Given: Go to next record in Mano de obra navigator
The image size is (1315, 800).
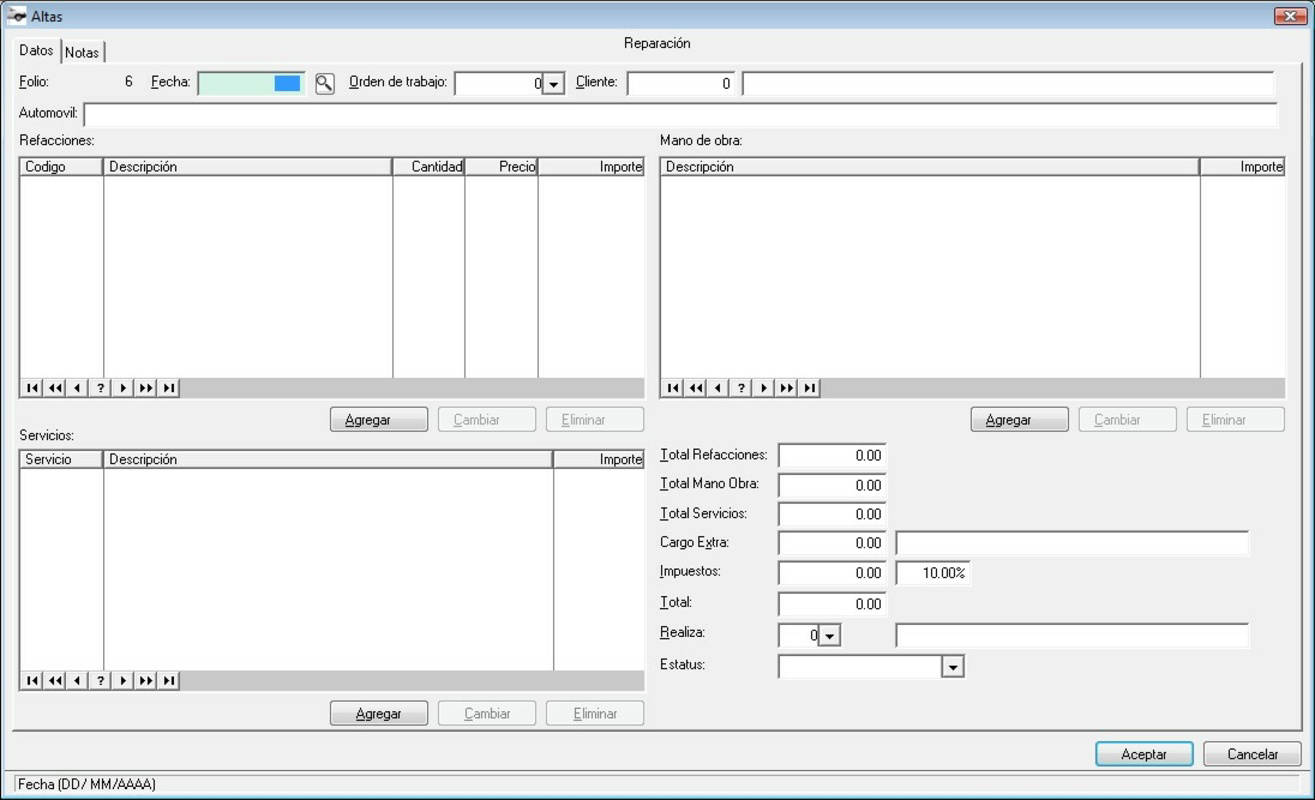Looking at the screenshot, I should point(764,388).
